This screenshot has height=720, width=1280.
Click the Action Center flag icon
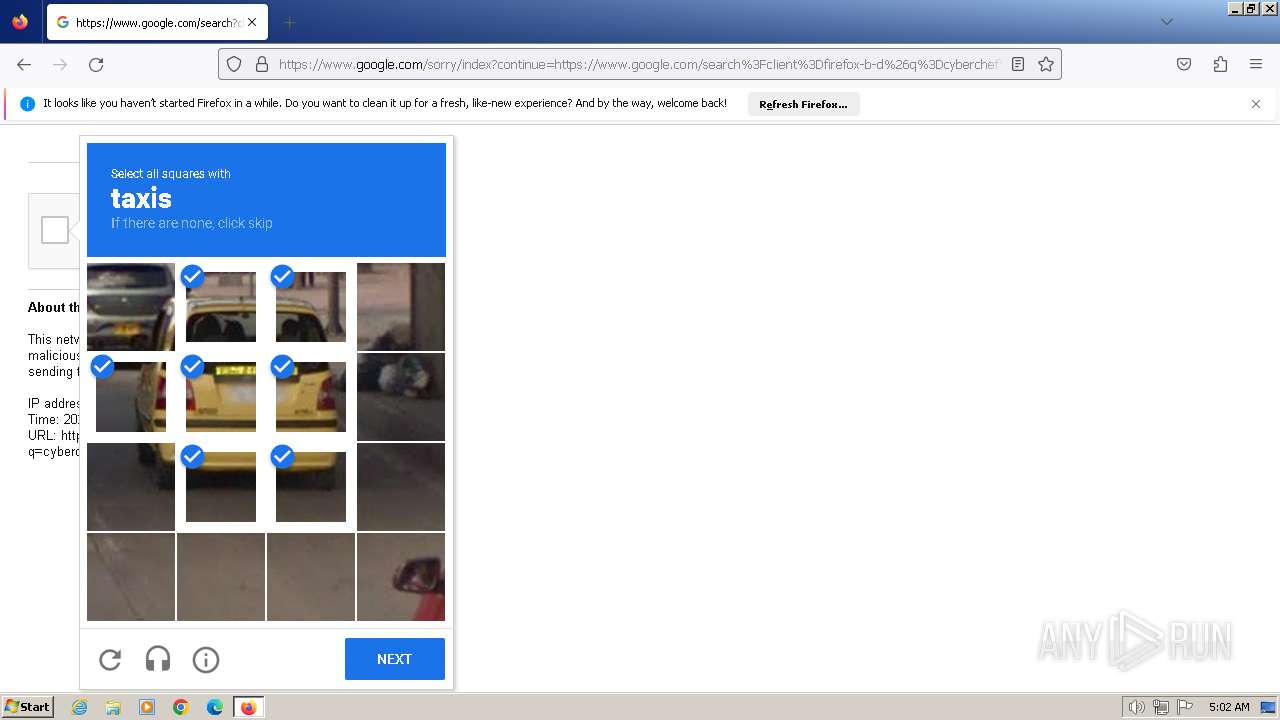tap(1185, 707)
